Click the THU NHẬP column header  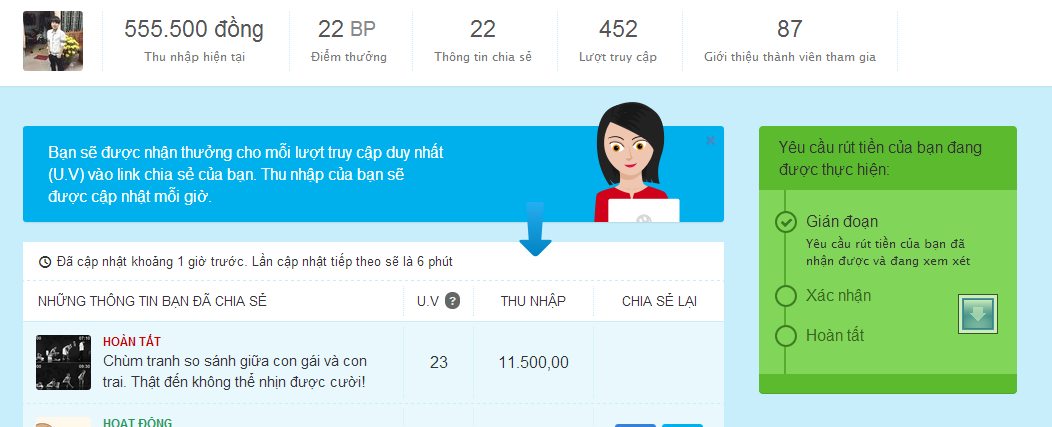[533, 301]
